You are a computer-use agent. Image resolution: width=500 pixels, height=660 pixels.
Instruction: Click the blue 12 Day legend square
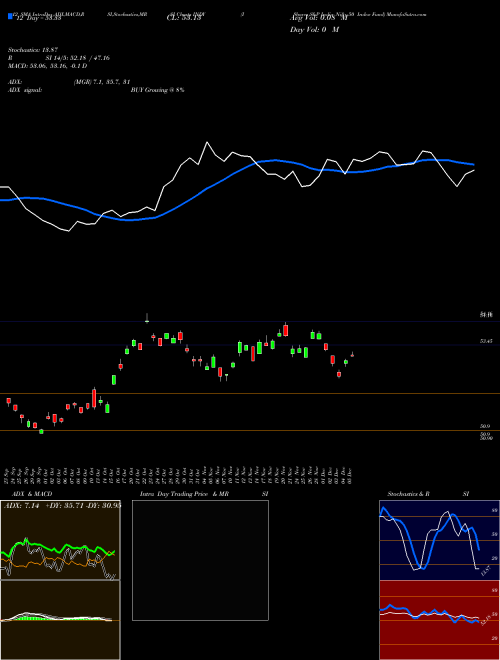pos(10,17)
